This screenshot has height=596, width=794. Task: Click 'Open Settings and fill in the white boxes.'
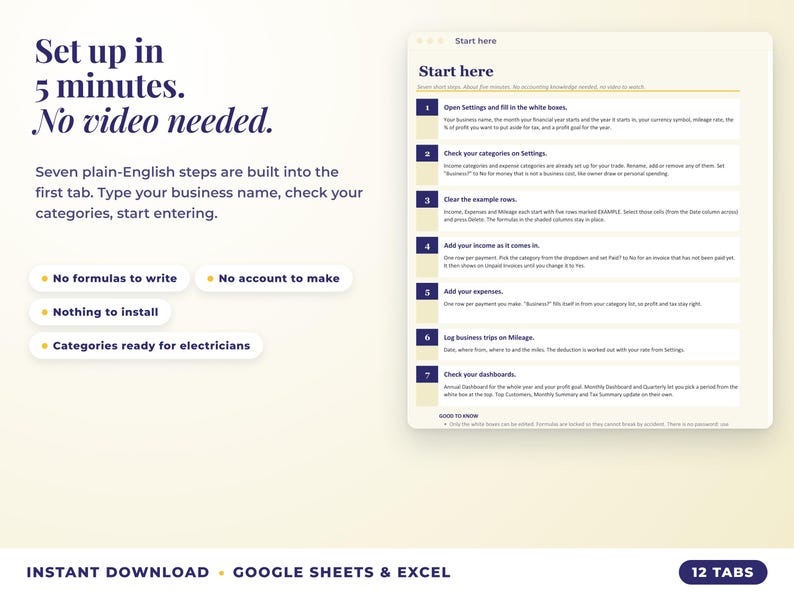point(505,107)
